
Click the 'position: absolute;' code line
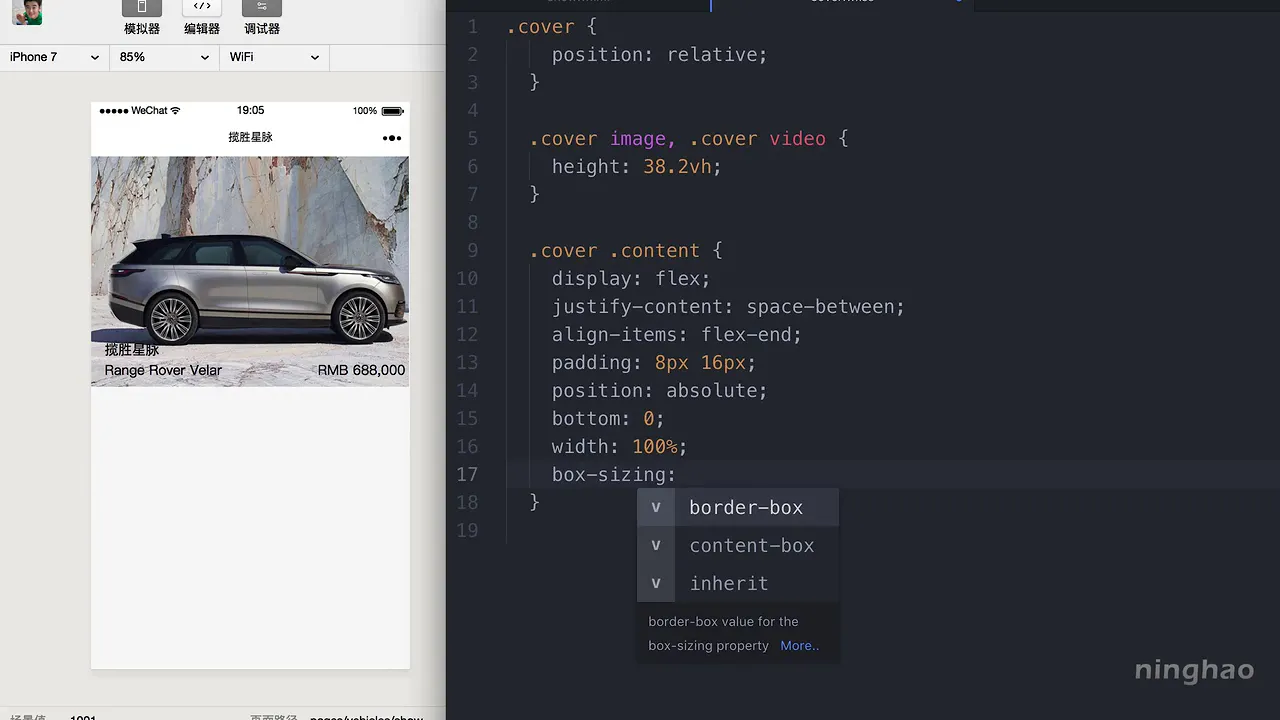pyautogui.click(x=659, y=390)
